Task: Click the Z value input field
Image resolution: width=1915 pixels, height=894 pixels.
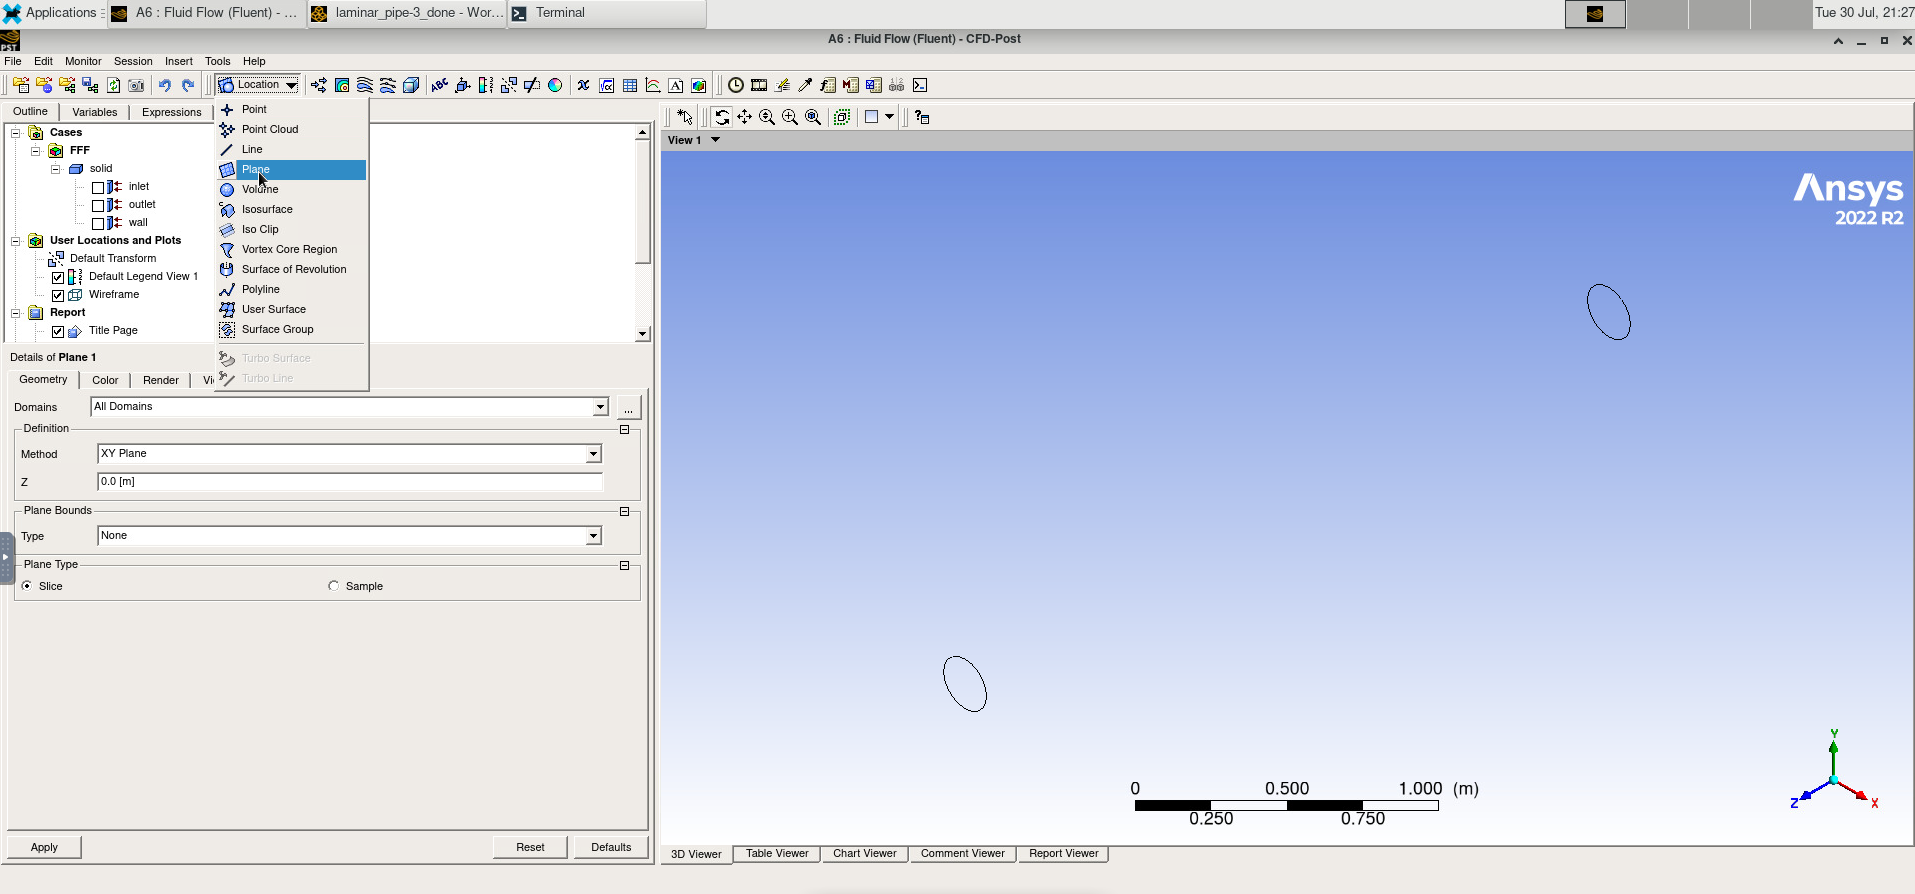Action: 350,481
